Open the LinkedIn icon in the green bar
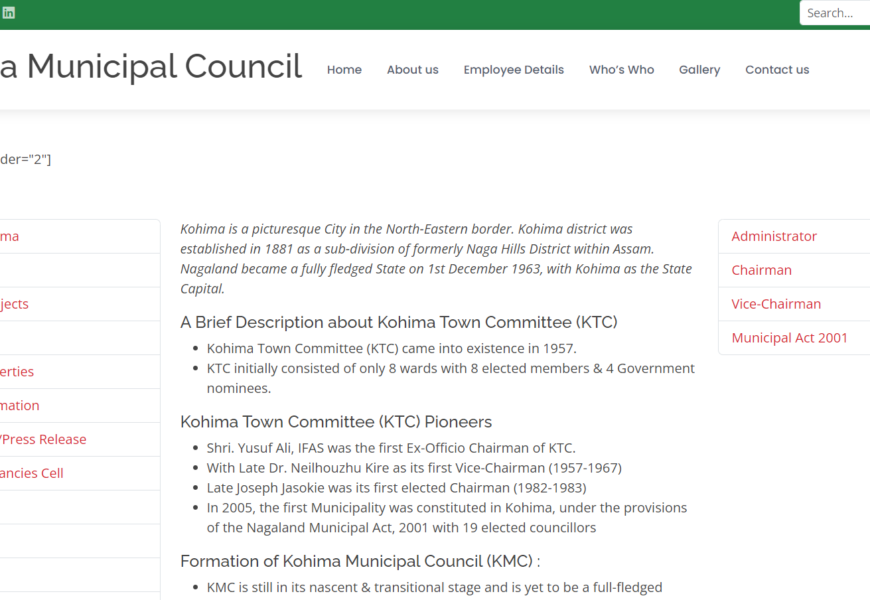This screenshot has width=870, height=600. tap(8, 13)
